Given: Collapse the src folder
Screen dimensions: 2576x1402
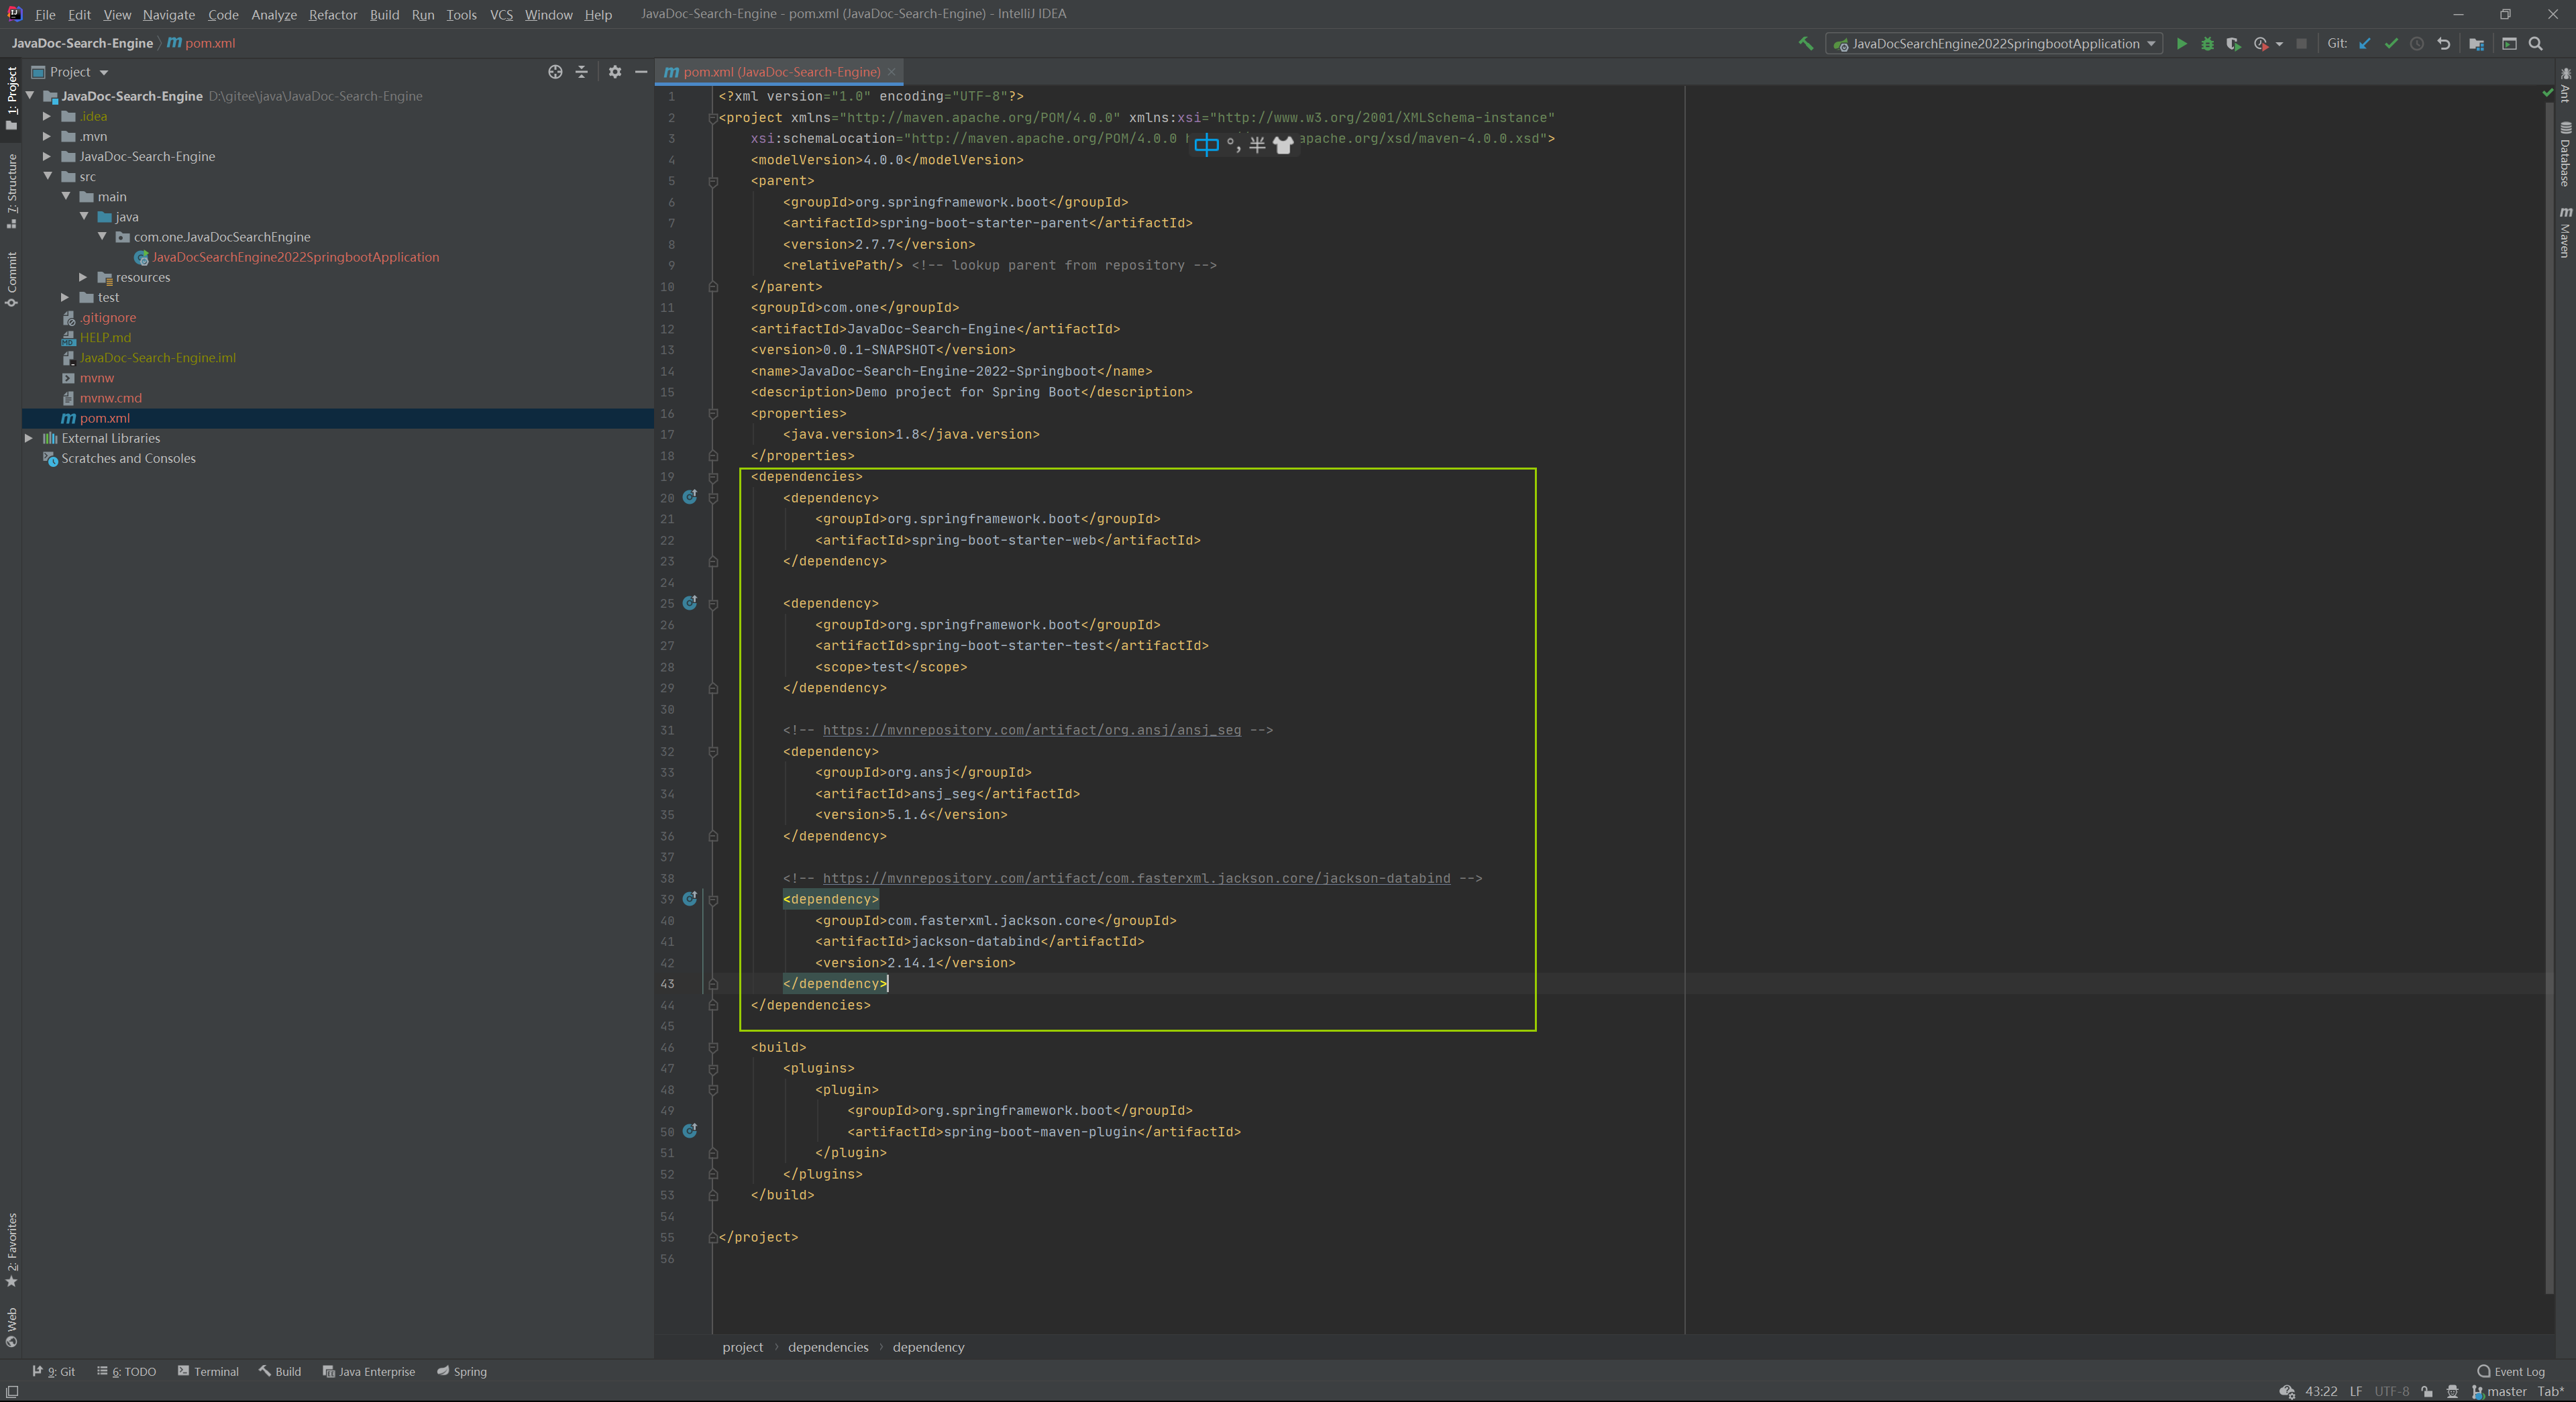Looking at the screenshot, I should (x=47, y=176).
